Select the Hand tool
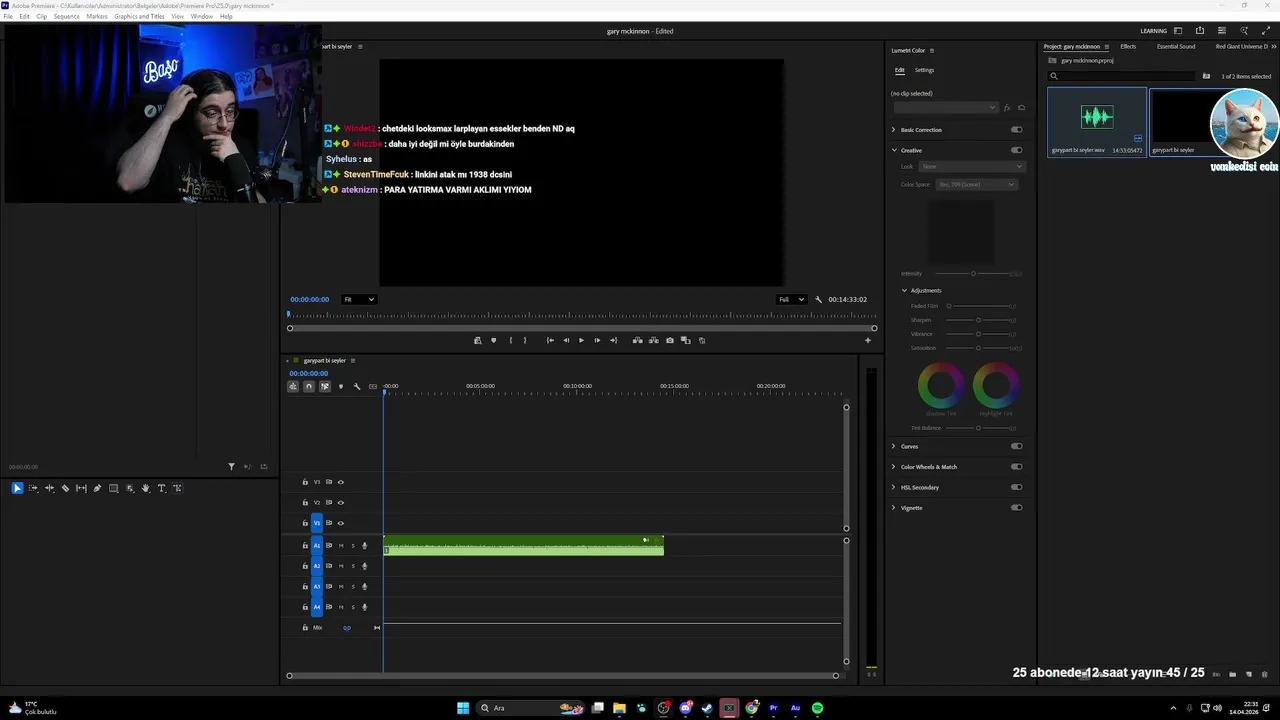1280x720 pixels. tap(145, 488)
